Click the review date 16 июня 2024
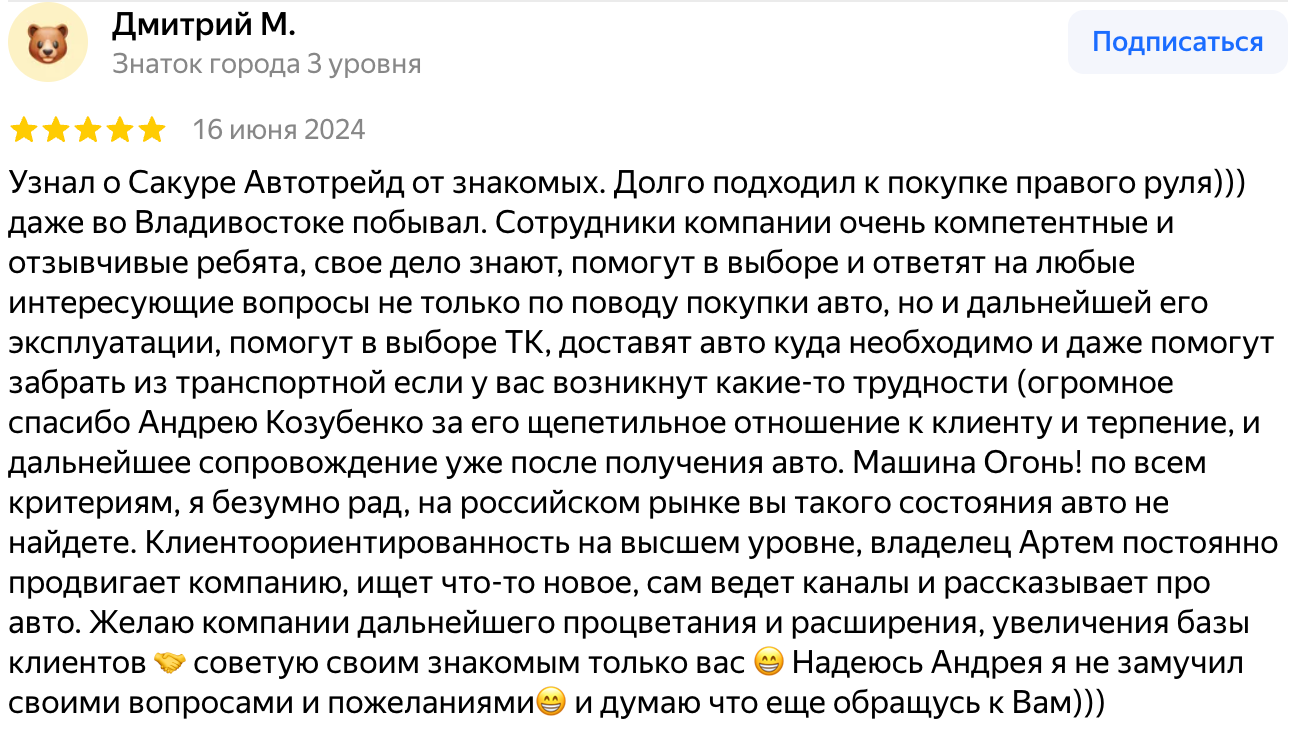1300x746 pixels. [x=279, y=130]
